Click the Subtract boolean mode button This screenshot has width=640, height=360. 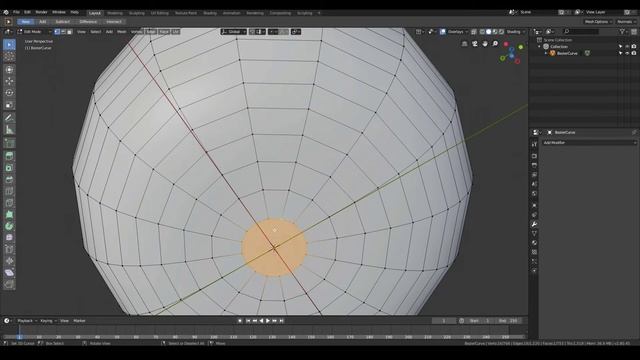(62, 22)
